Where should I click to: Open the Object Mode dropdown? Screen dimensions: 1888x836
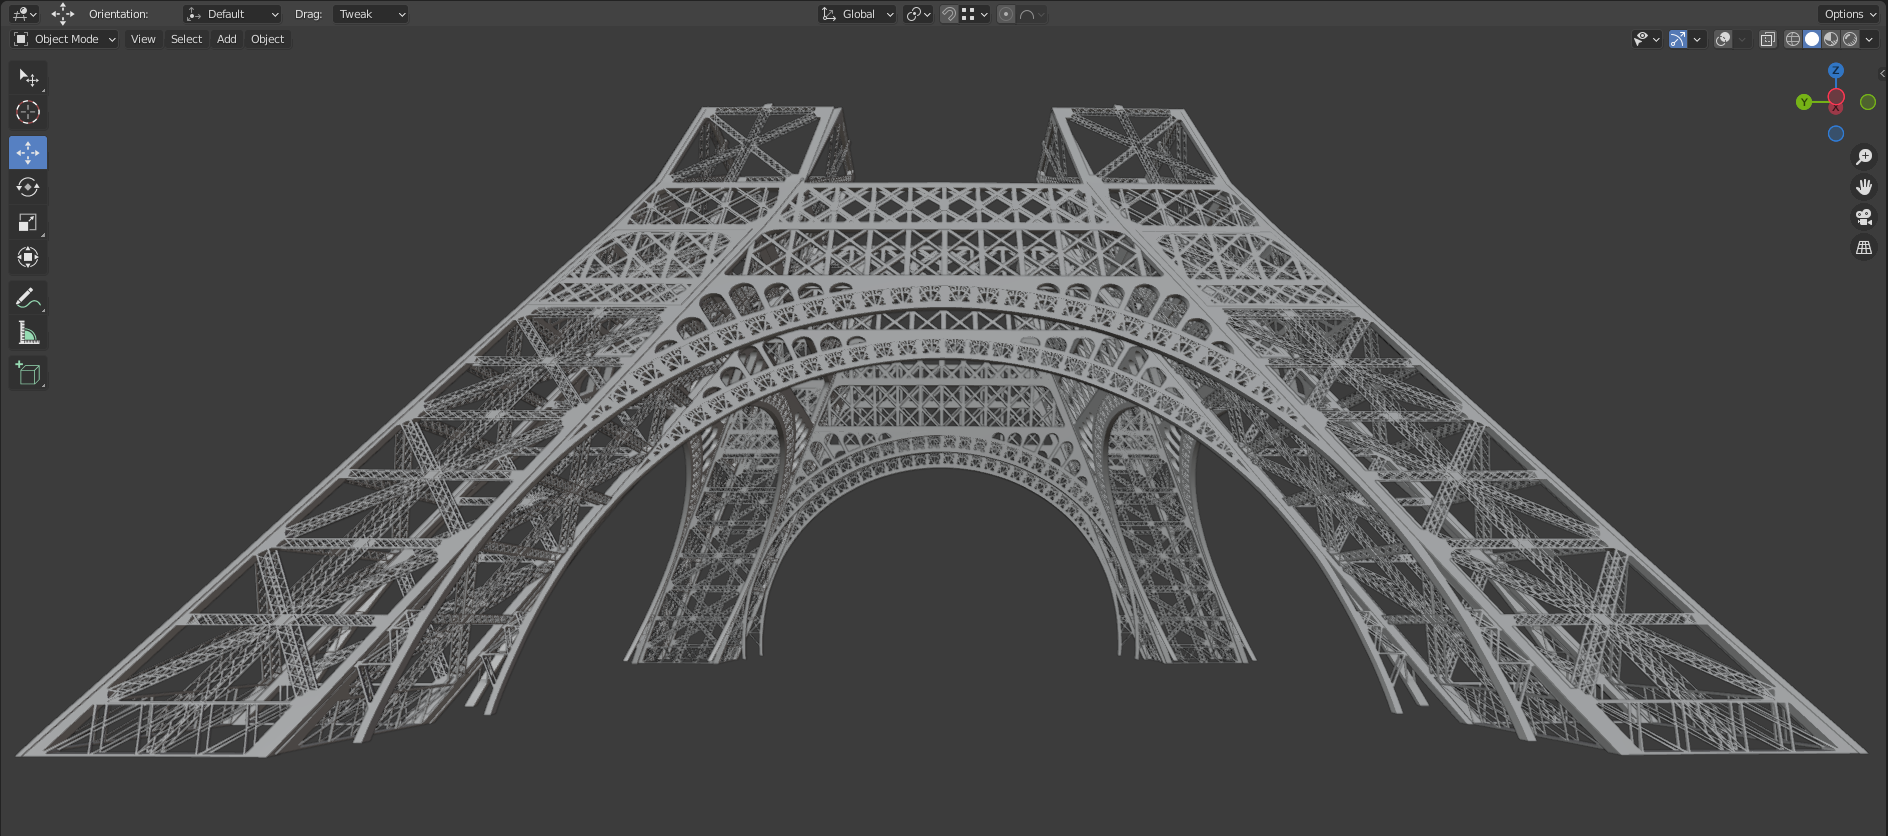(x=65, y=39)
